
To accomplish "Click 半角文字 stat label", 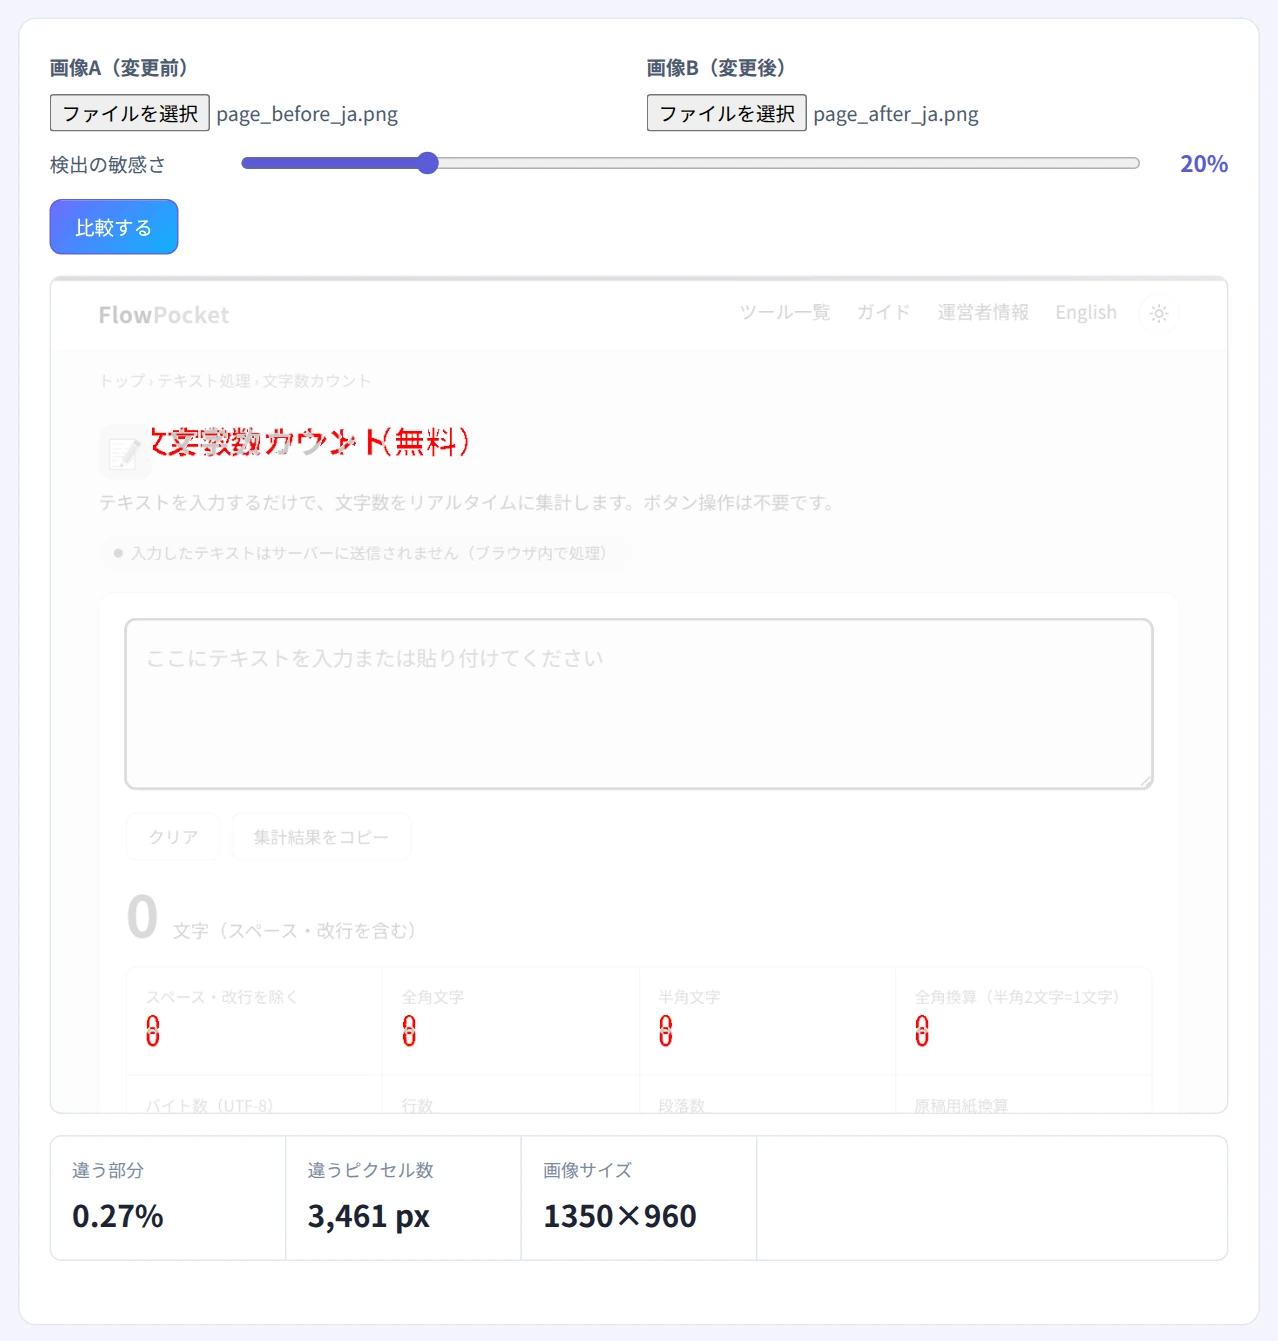I will [689, 997].
